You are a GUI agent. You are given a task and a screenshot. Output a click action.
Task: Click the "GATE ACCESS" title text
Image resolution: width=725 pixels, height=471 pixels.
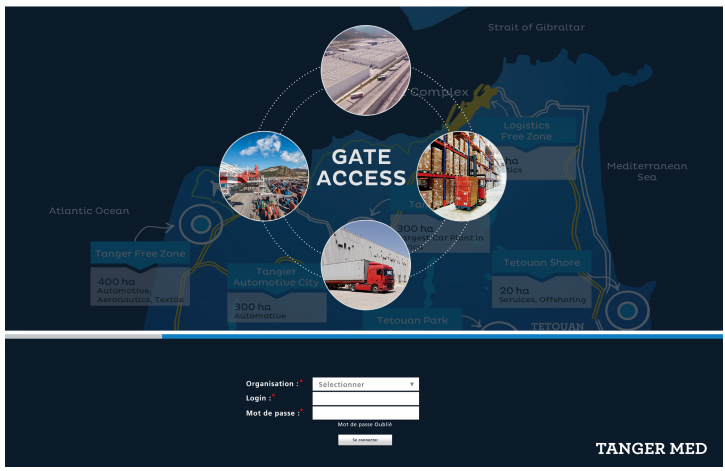pos(361,167)
